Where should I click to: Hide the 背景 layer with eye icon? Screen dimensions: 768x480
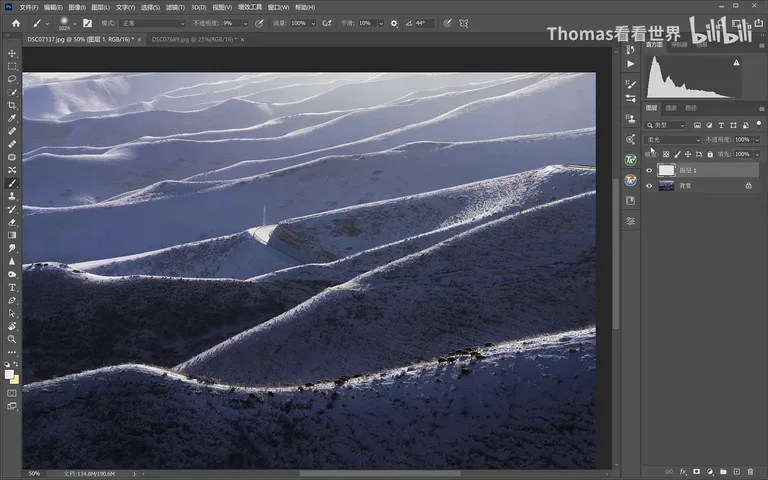(x=649, y=186)
